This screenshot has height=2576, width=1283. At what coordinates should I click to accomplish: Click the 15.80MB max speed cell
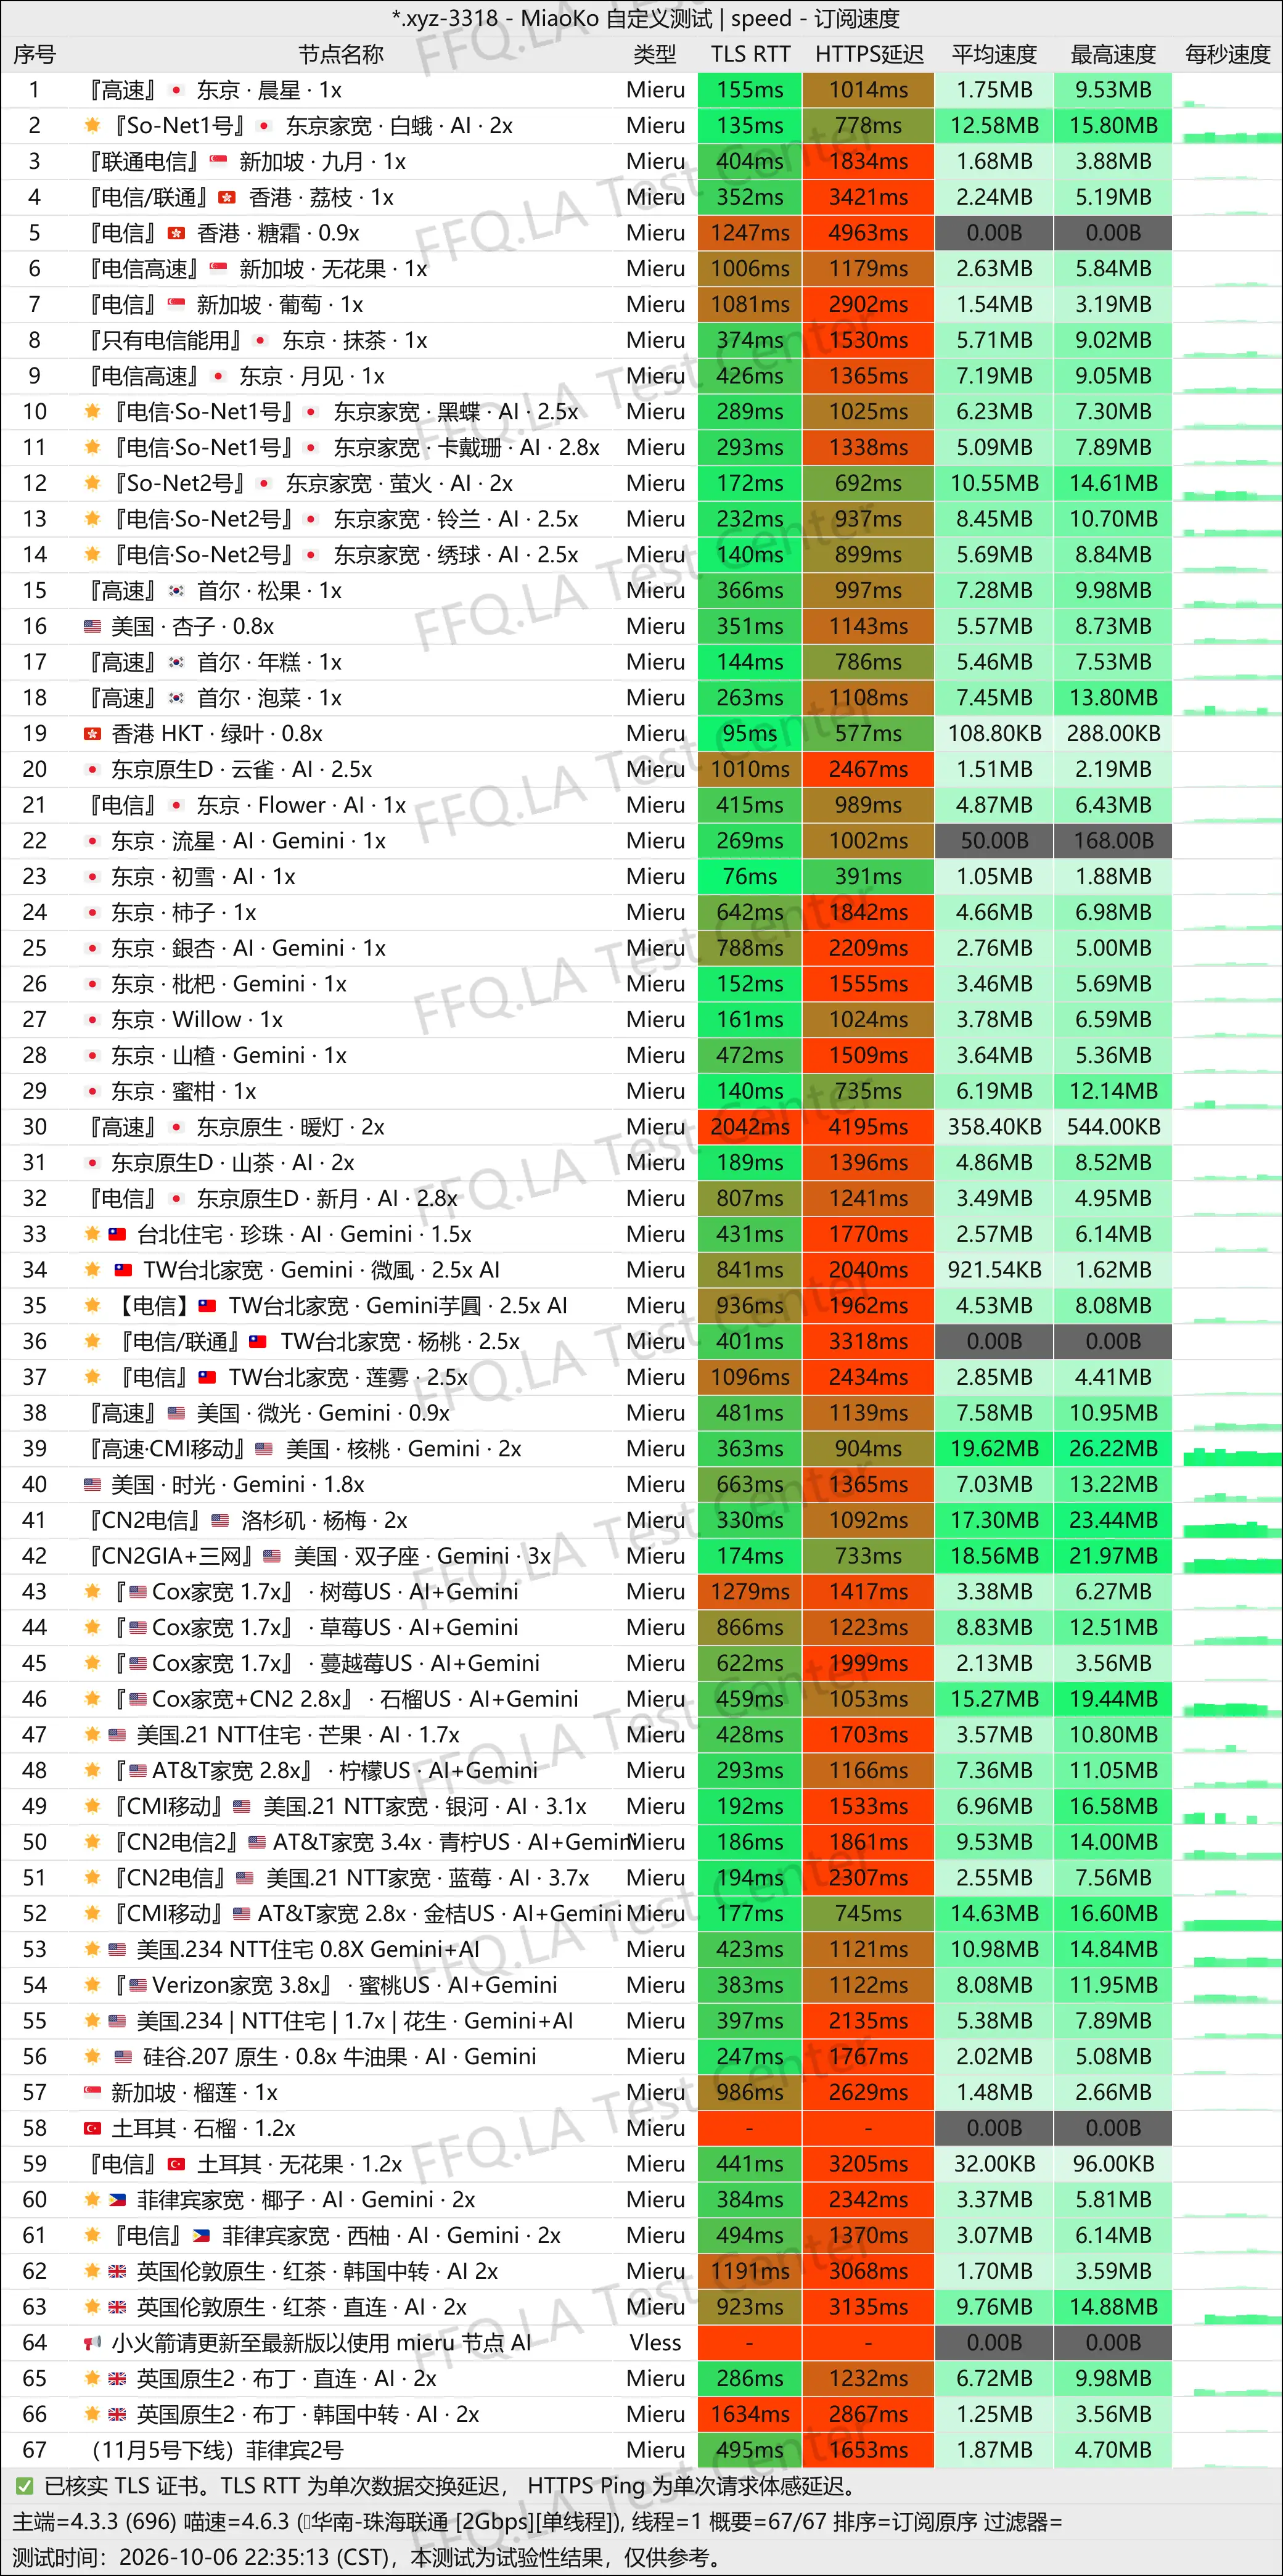pos(1113,126)
